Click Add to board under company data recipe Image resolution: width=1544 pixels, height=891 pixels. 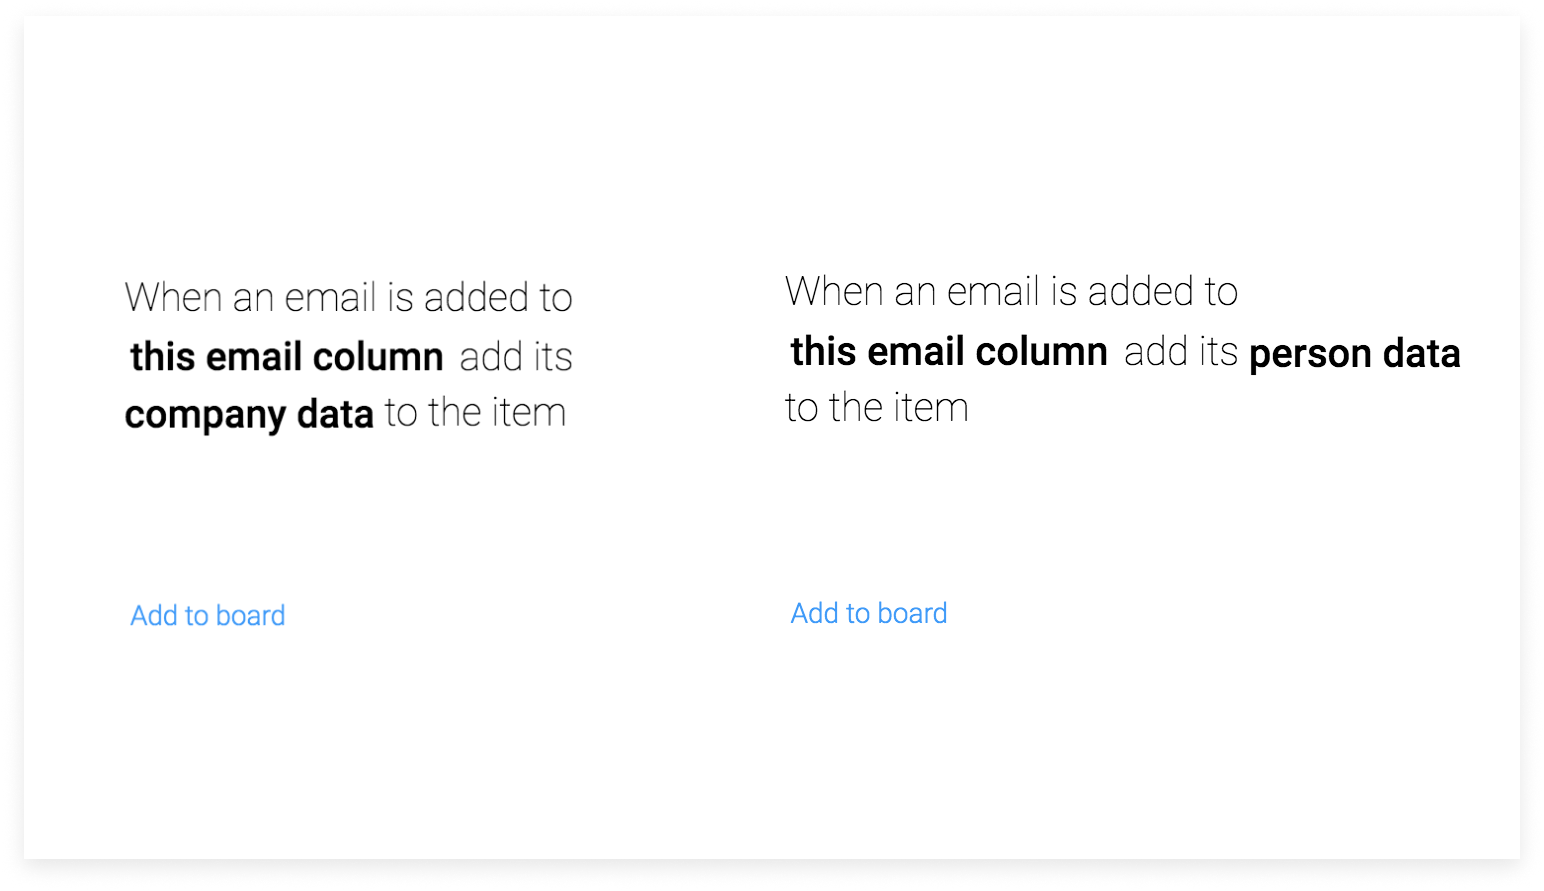208,615
